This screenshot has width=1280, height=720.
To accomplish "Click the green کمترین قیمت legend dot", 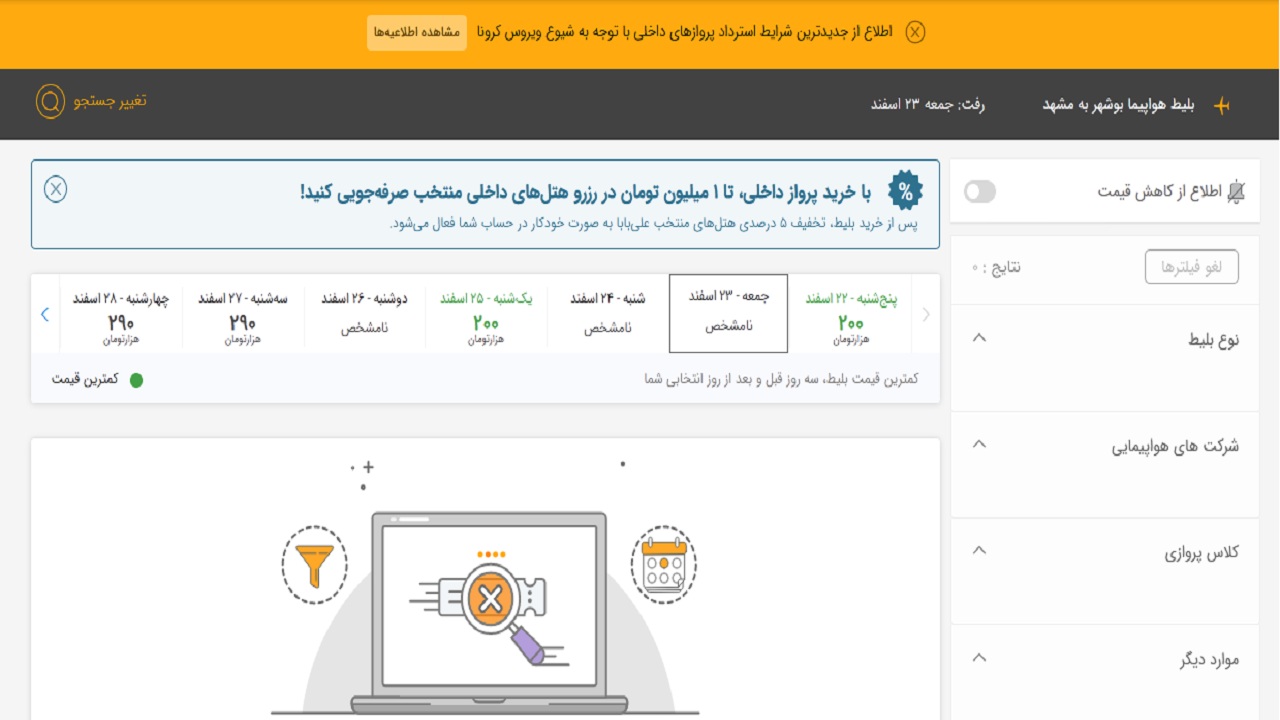I will point(136,380).
